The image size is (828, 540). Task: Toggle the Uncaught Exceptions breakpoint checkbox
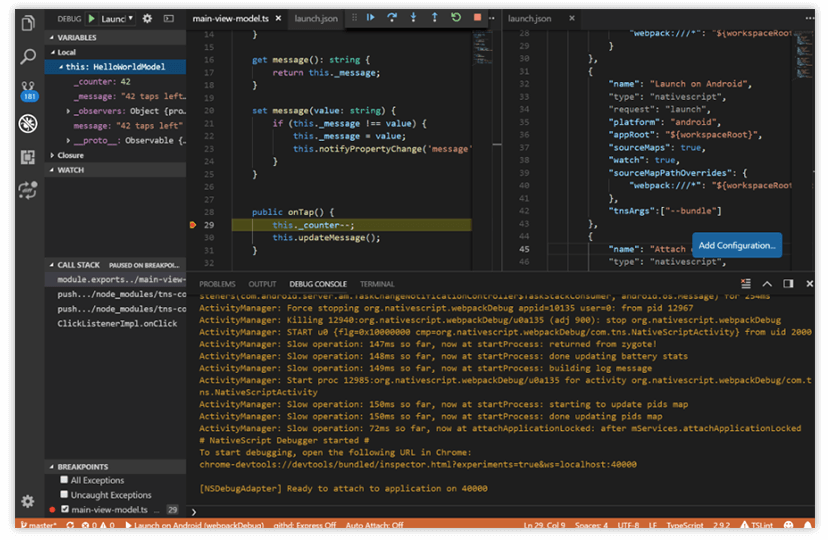coord(64,495)
